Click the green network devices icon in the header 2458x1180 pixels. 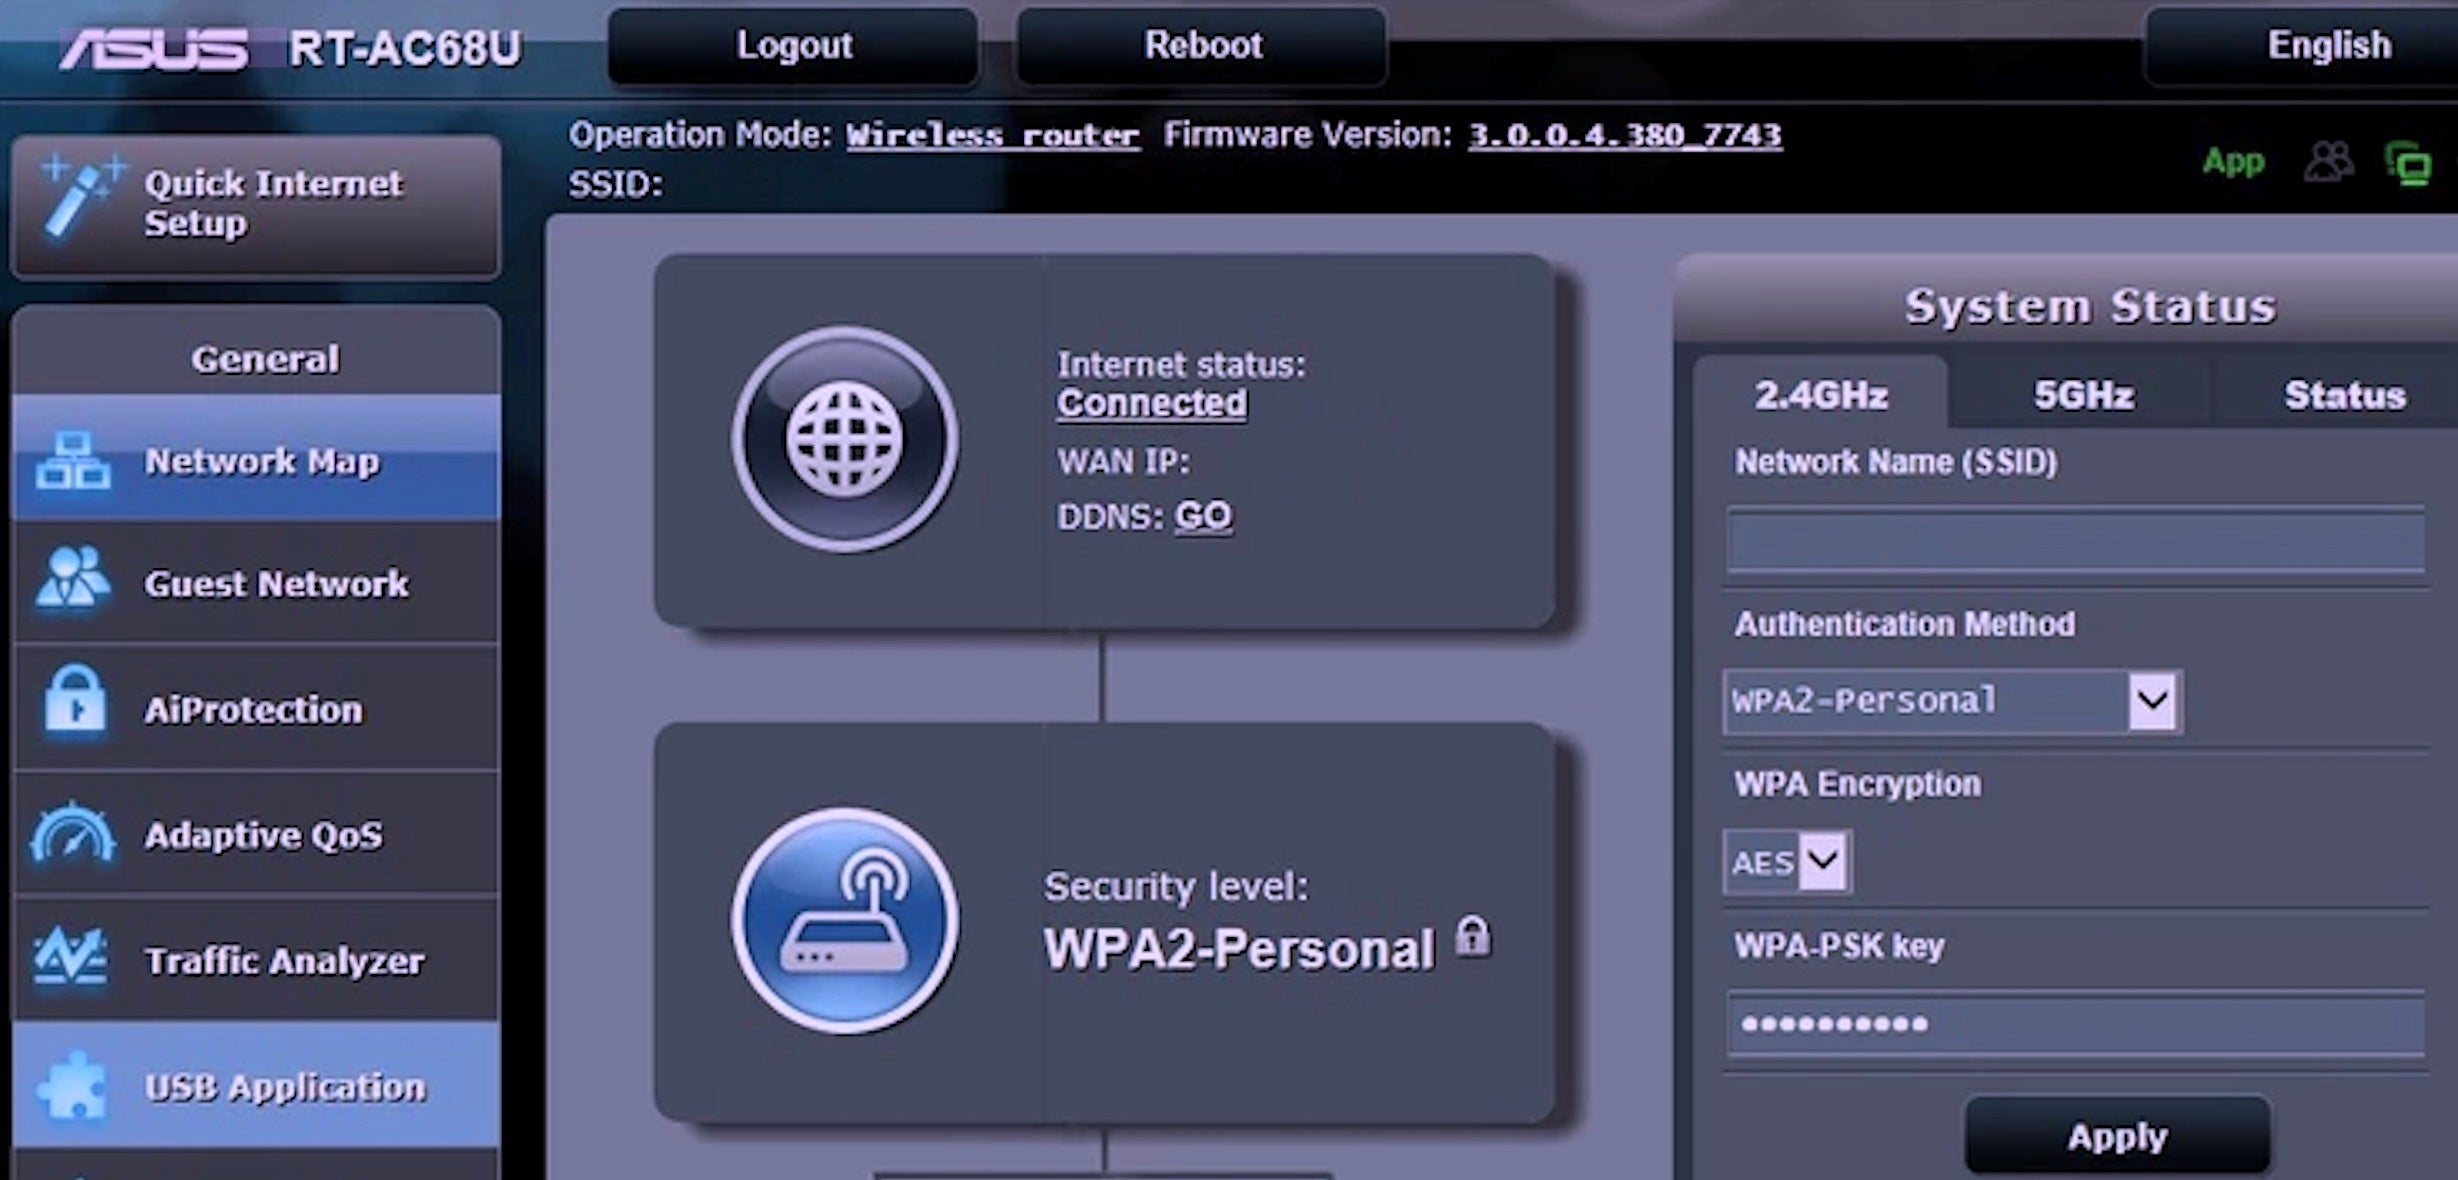pyautogui.click(x=2408, y=164)
